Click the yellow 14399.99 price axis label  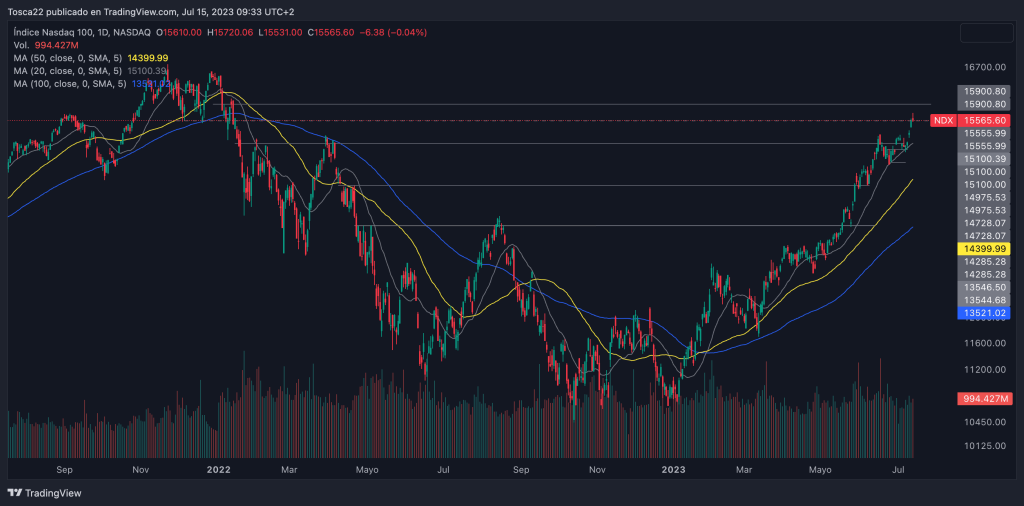985,248
